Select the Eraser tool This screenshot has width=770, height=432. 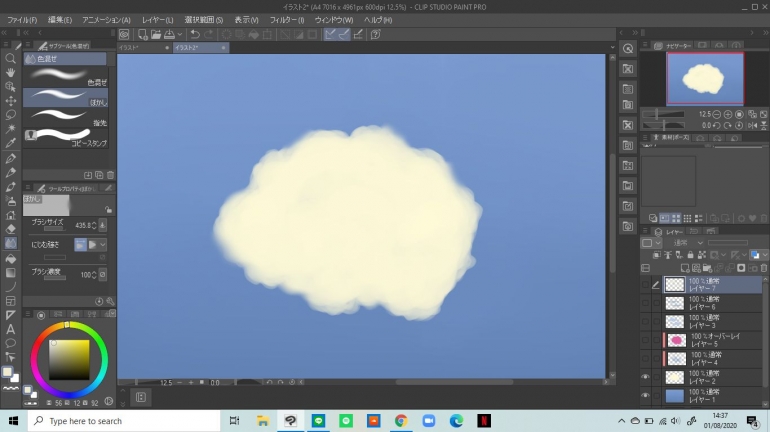click(10, 229)
